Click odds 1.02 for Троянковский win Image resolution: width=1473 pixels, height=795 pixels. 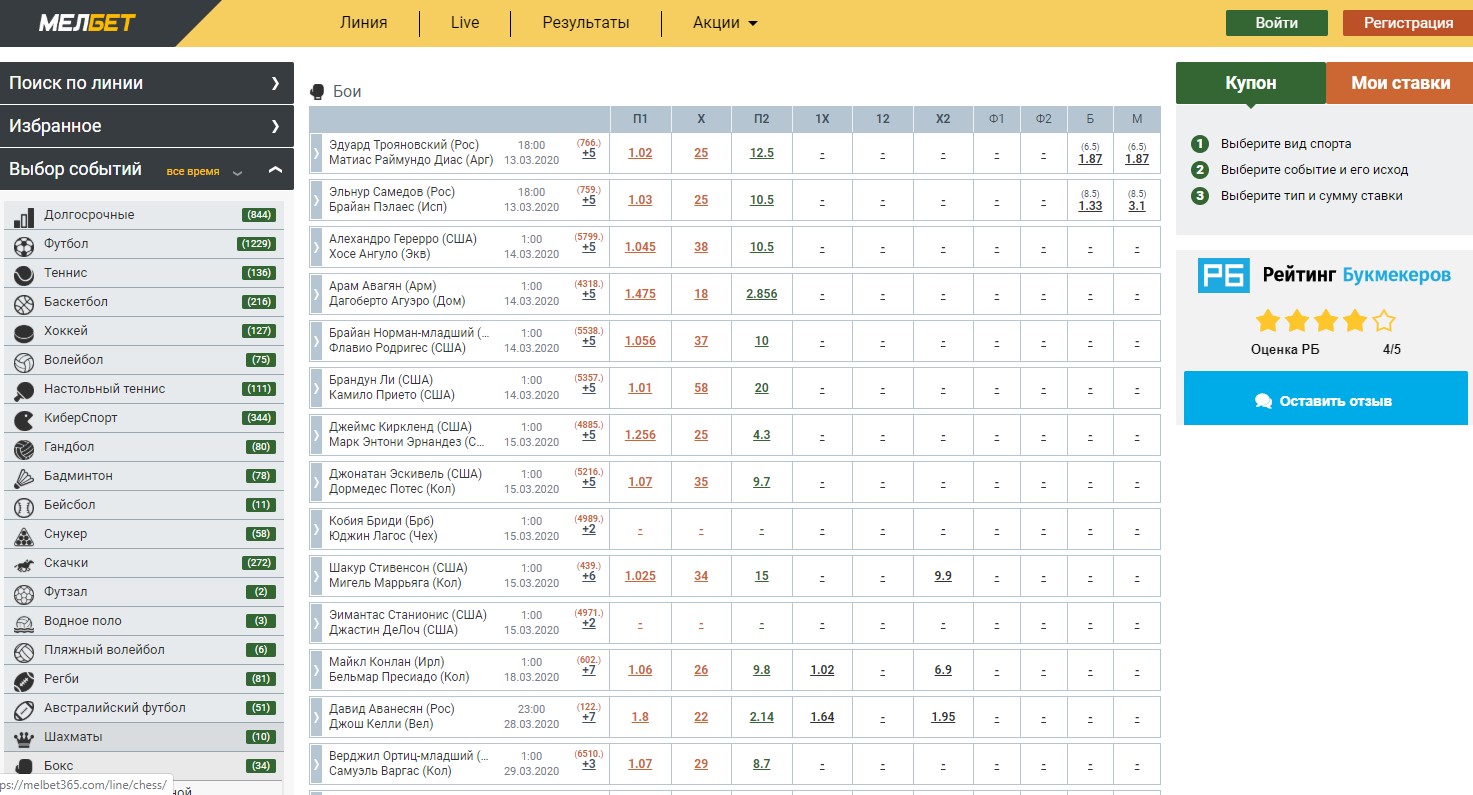pos(640,153)
